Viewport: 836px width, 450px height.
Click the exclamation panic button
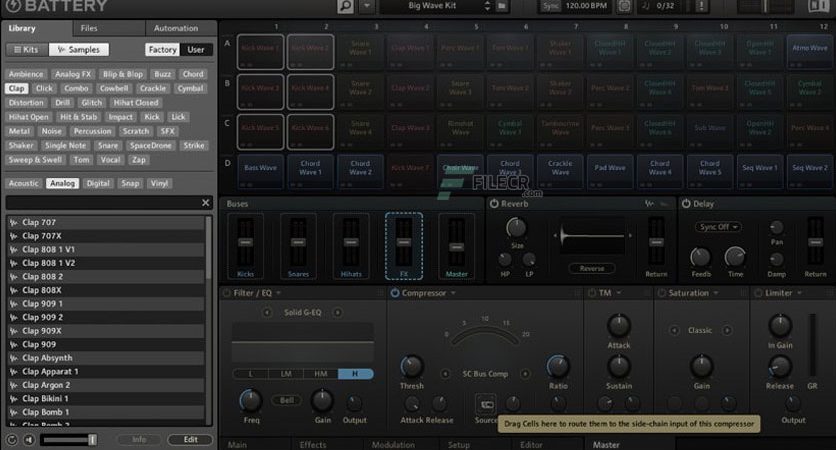702,6
